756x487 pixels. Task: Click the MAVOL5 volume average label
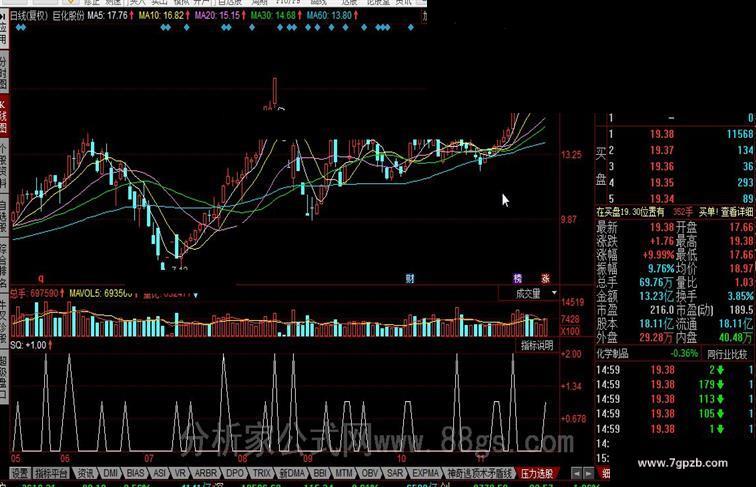click(x=100, y=293)
